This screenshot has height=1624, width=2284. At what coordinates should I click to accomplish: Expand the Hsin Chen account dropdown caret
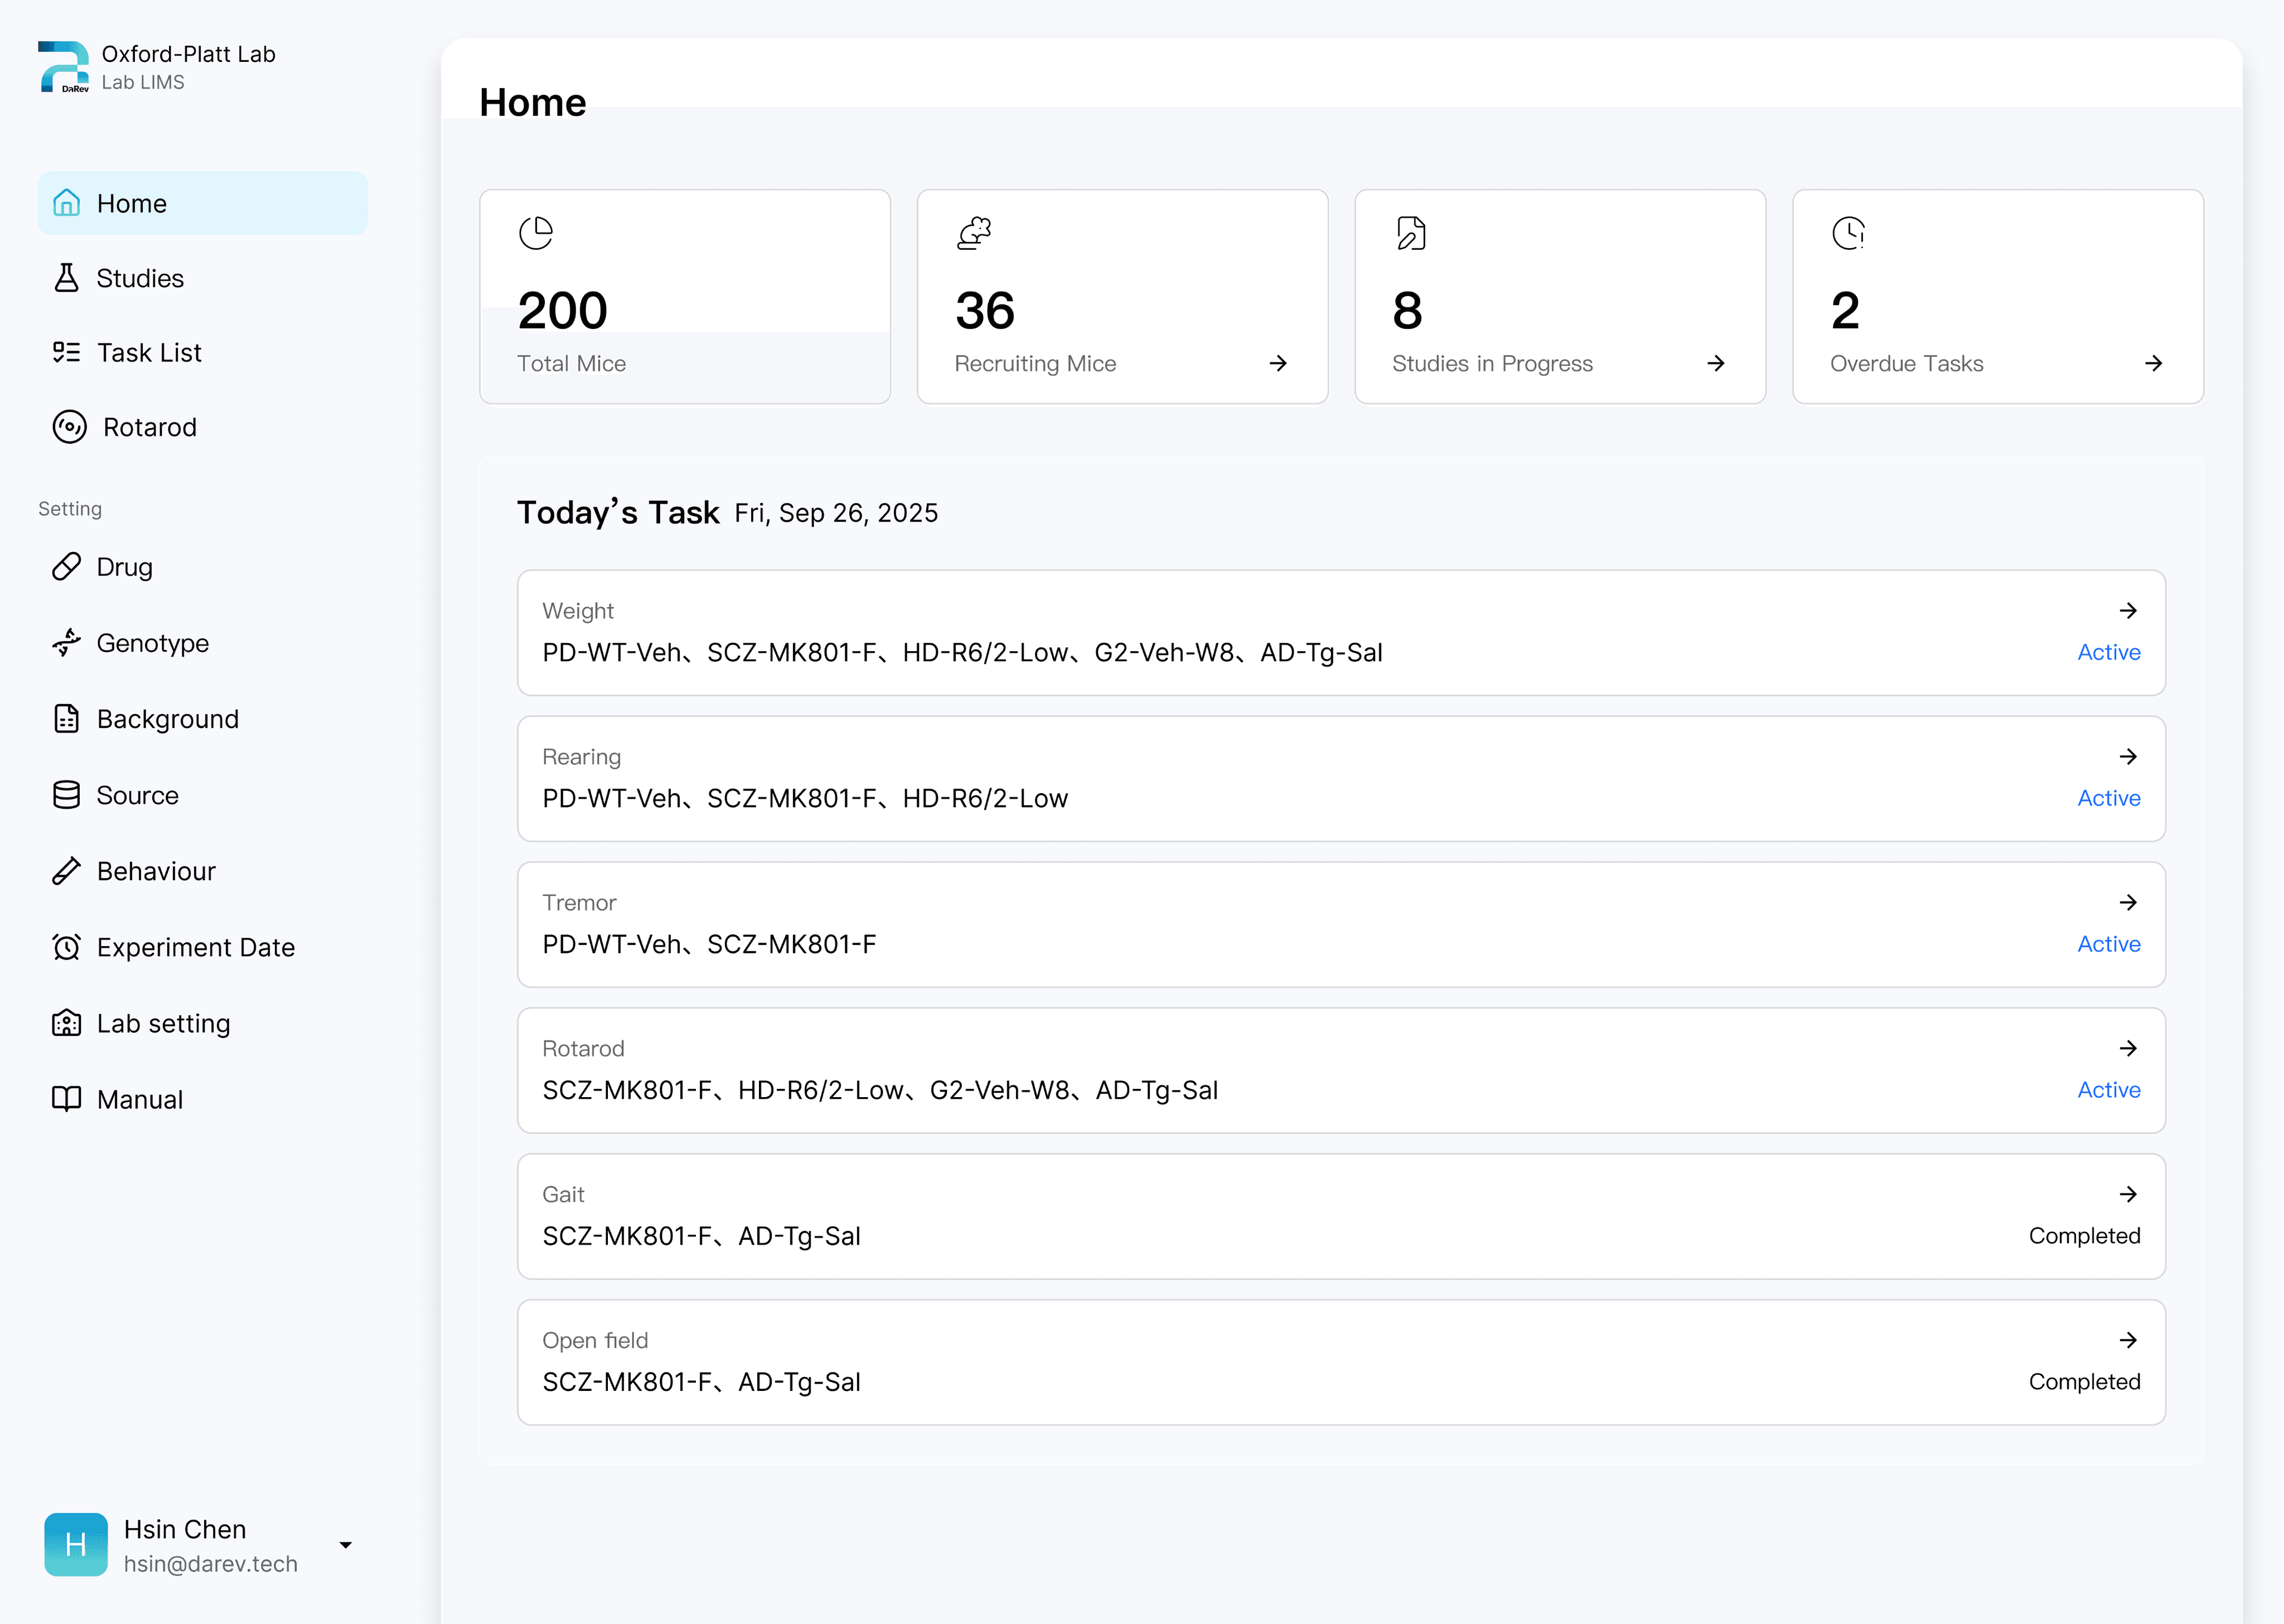point(345,1545)
